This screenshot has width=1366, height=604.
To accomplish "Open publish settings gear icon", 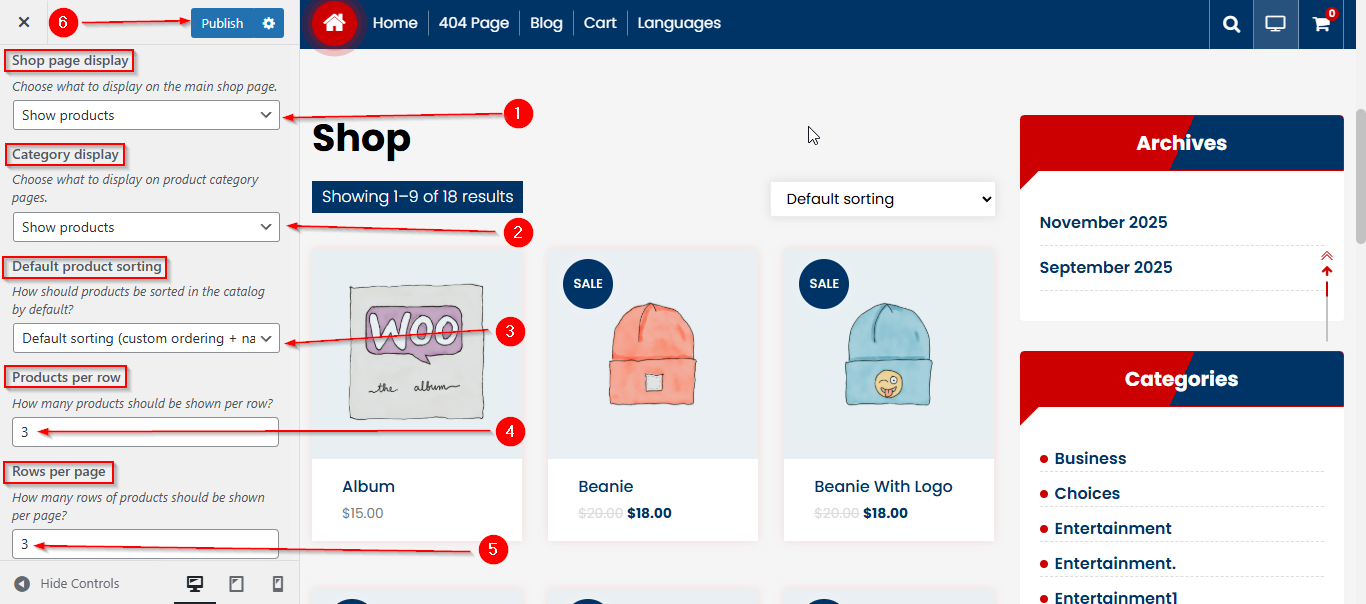I will 268,23.
